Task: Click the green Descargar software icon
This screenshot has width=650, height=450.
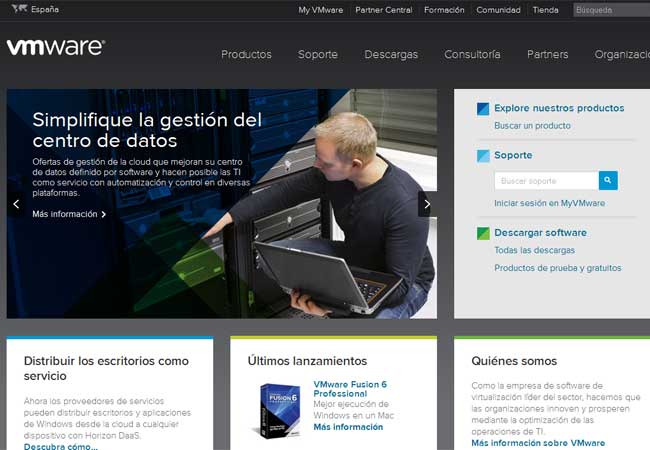Action: click(483, 233)
